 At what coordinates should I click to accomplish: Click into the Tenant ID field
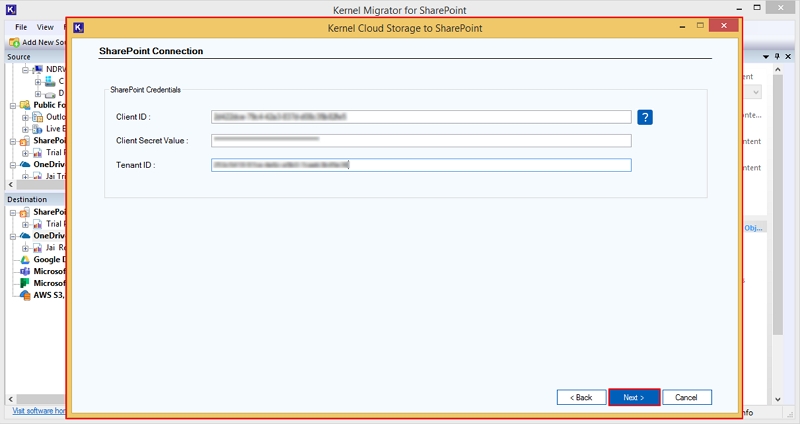[421, 165]
